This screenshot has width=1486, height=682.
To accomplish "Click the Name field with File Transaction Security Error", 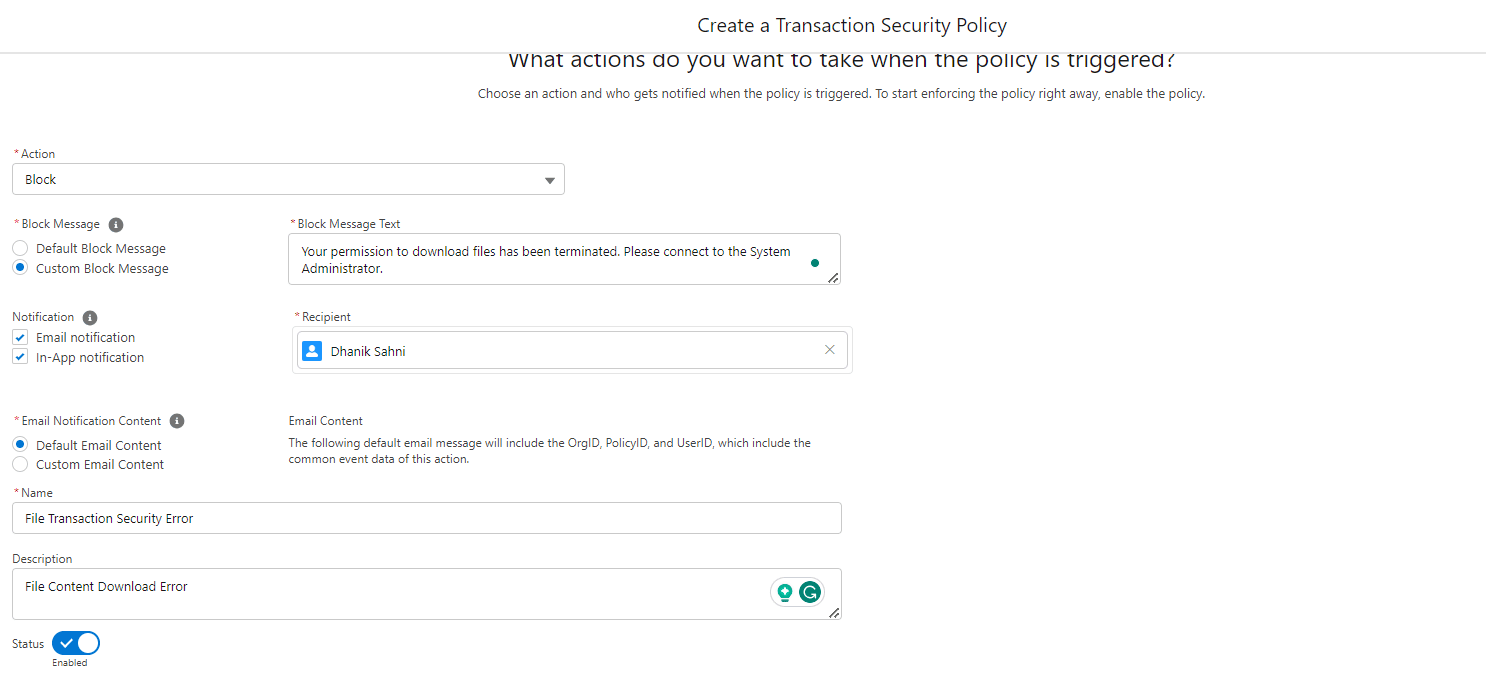I will (427, 518).
